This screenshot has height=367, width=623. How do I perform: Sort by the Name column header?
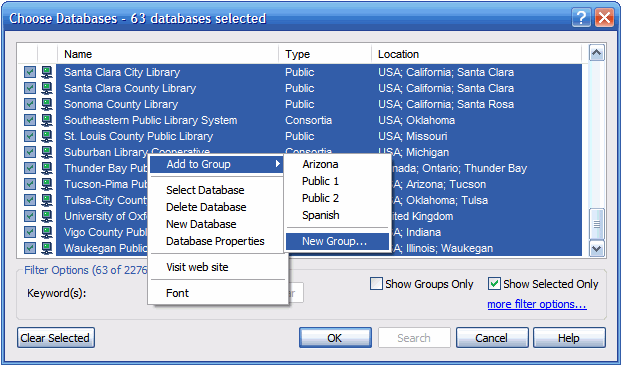[168, 54]
